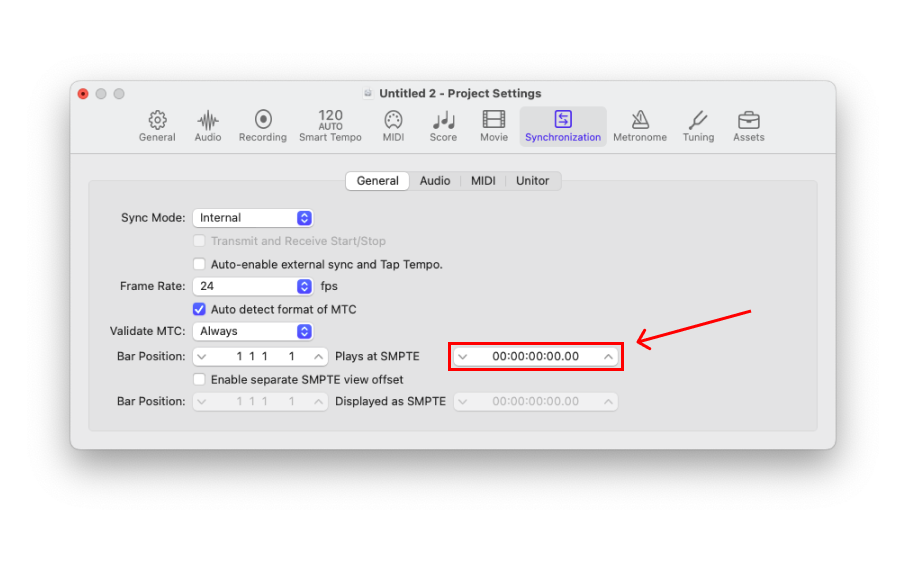The image size is (907, 563).
Task: Open the Tuning settings pane
Action: (698, 126)
